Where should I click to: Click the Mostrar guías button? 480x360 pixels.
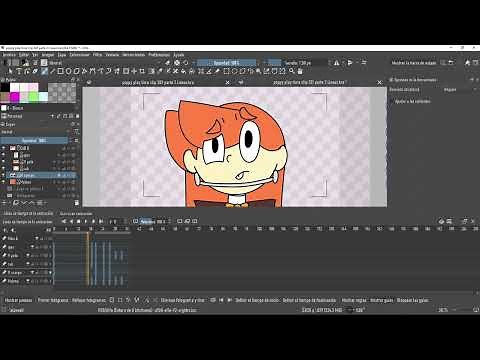[382, 300]
